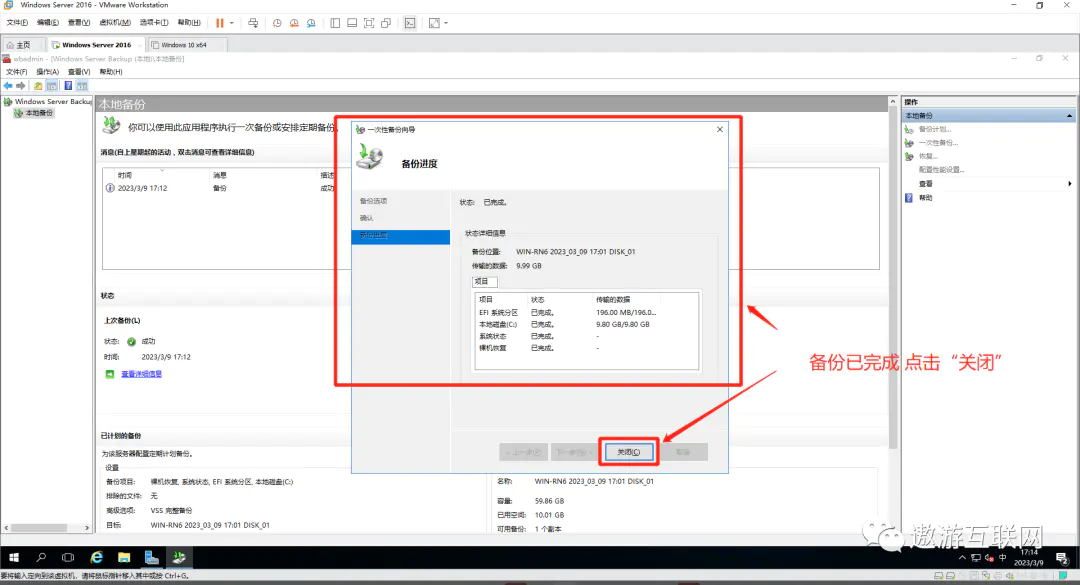
Task: Toggle show/hide action pane icon
Action: click(x=82, y=85)
